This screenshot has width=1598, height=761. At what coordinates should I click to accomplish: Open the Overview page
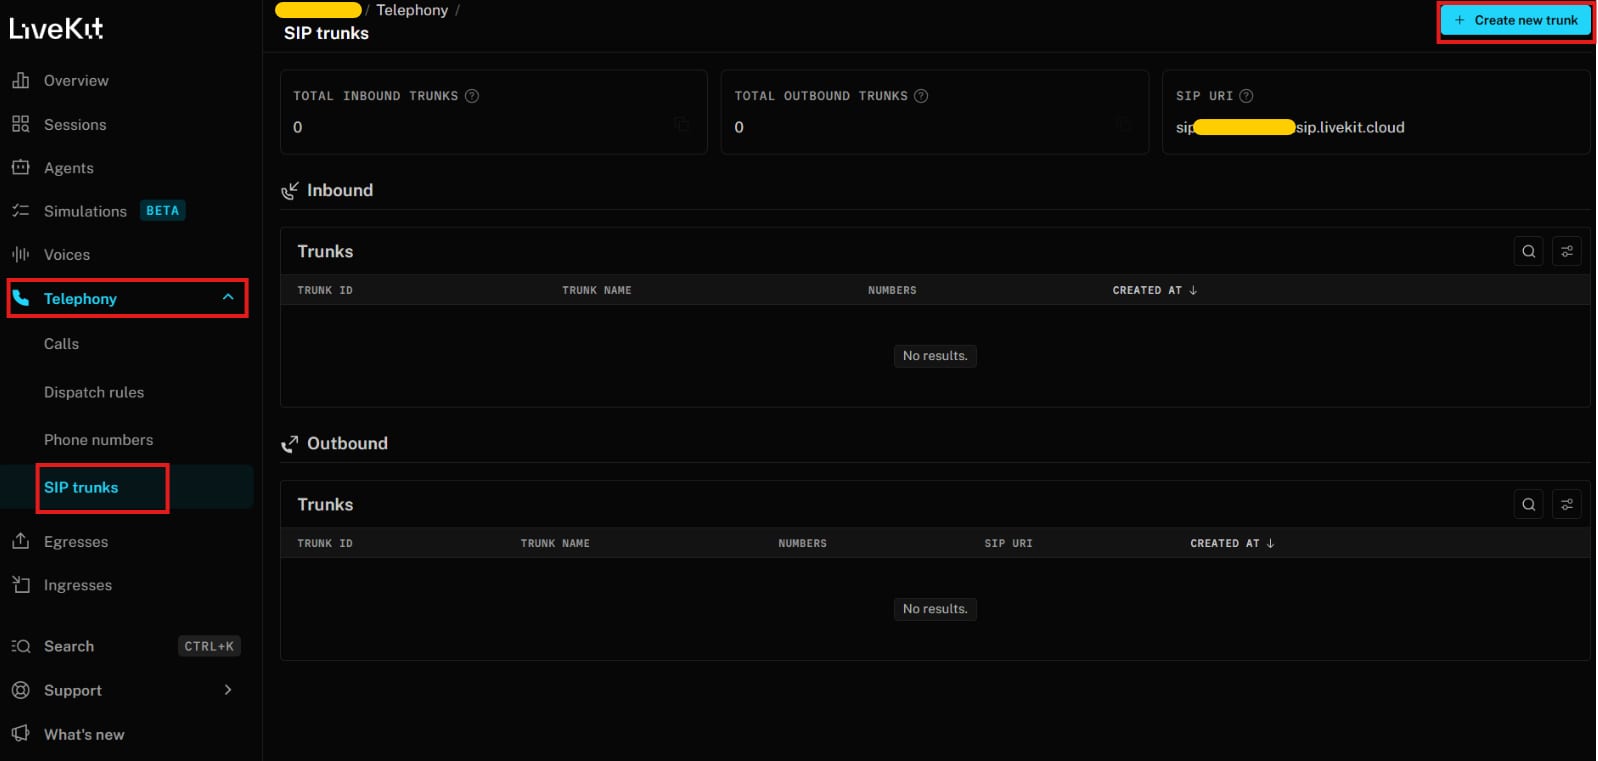[76, 81]
